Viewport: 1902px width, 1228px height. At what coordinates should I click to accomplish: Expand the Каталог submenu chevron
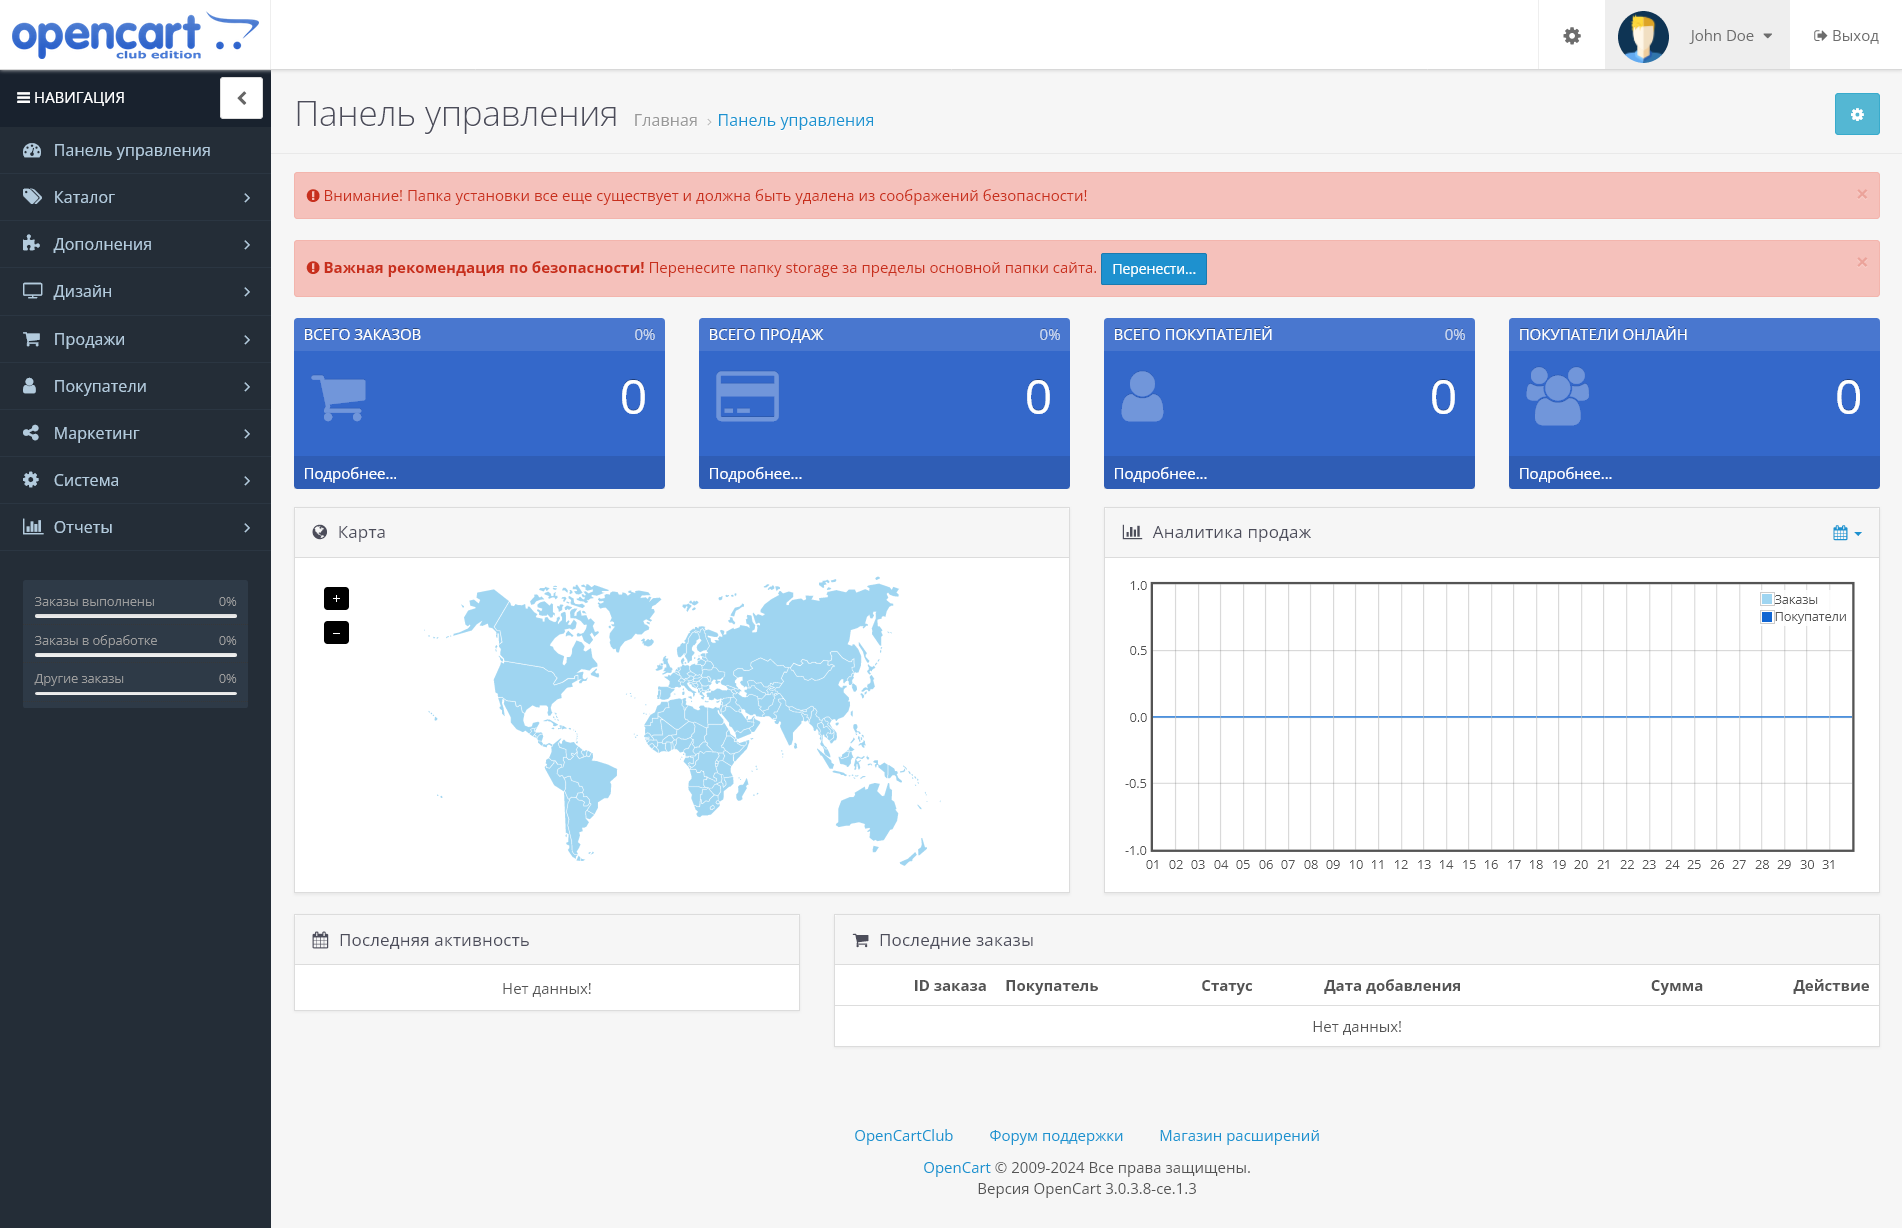coord(247,197)
